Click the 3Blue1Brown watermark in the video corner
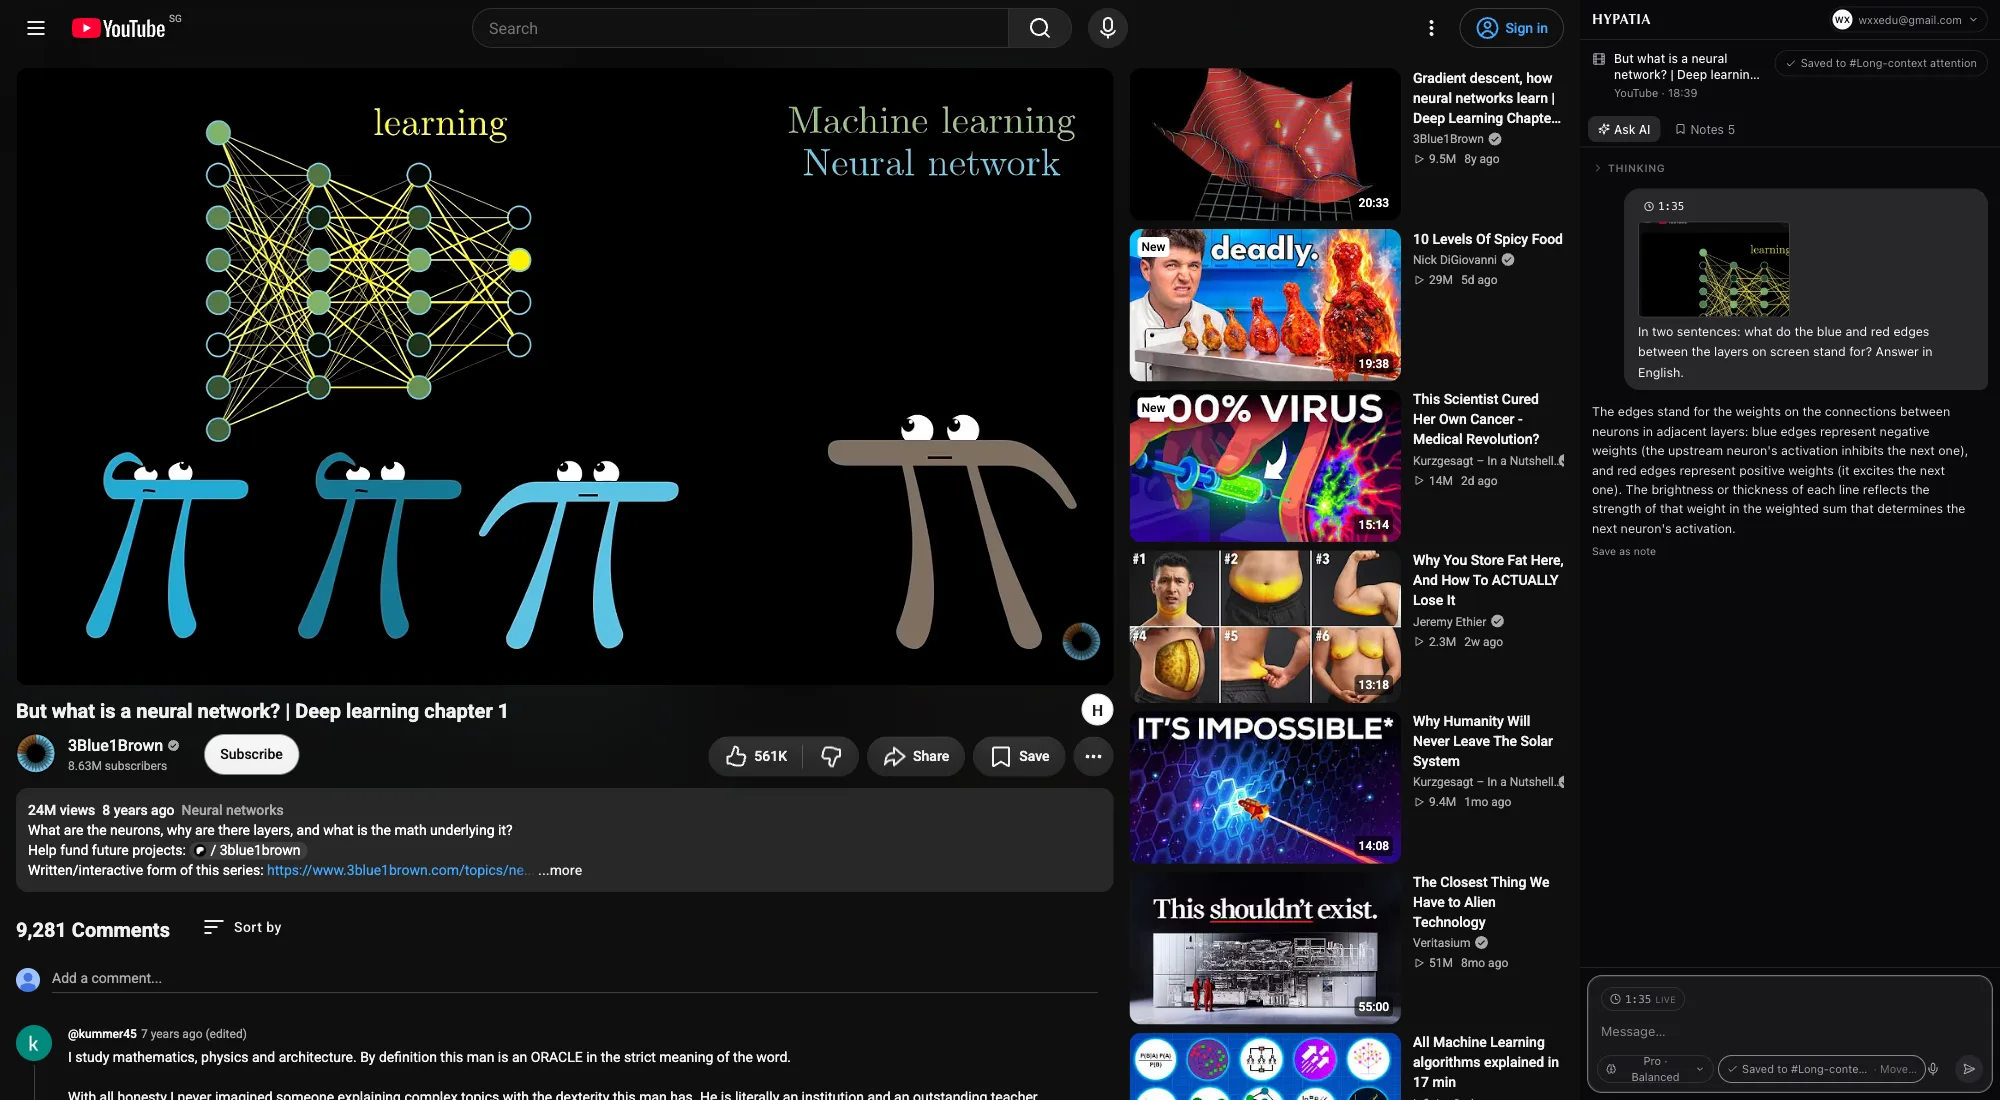Viewport: 2000px width, 1100px height. coord(1081,641)
